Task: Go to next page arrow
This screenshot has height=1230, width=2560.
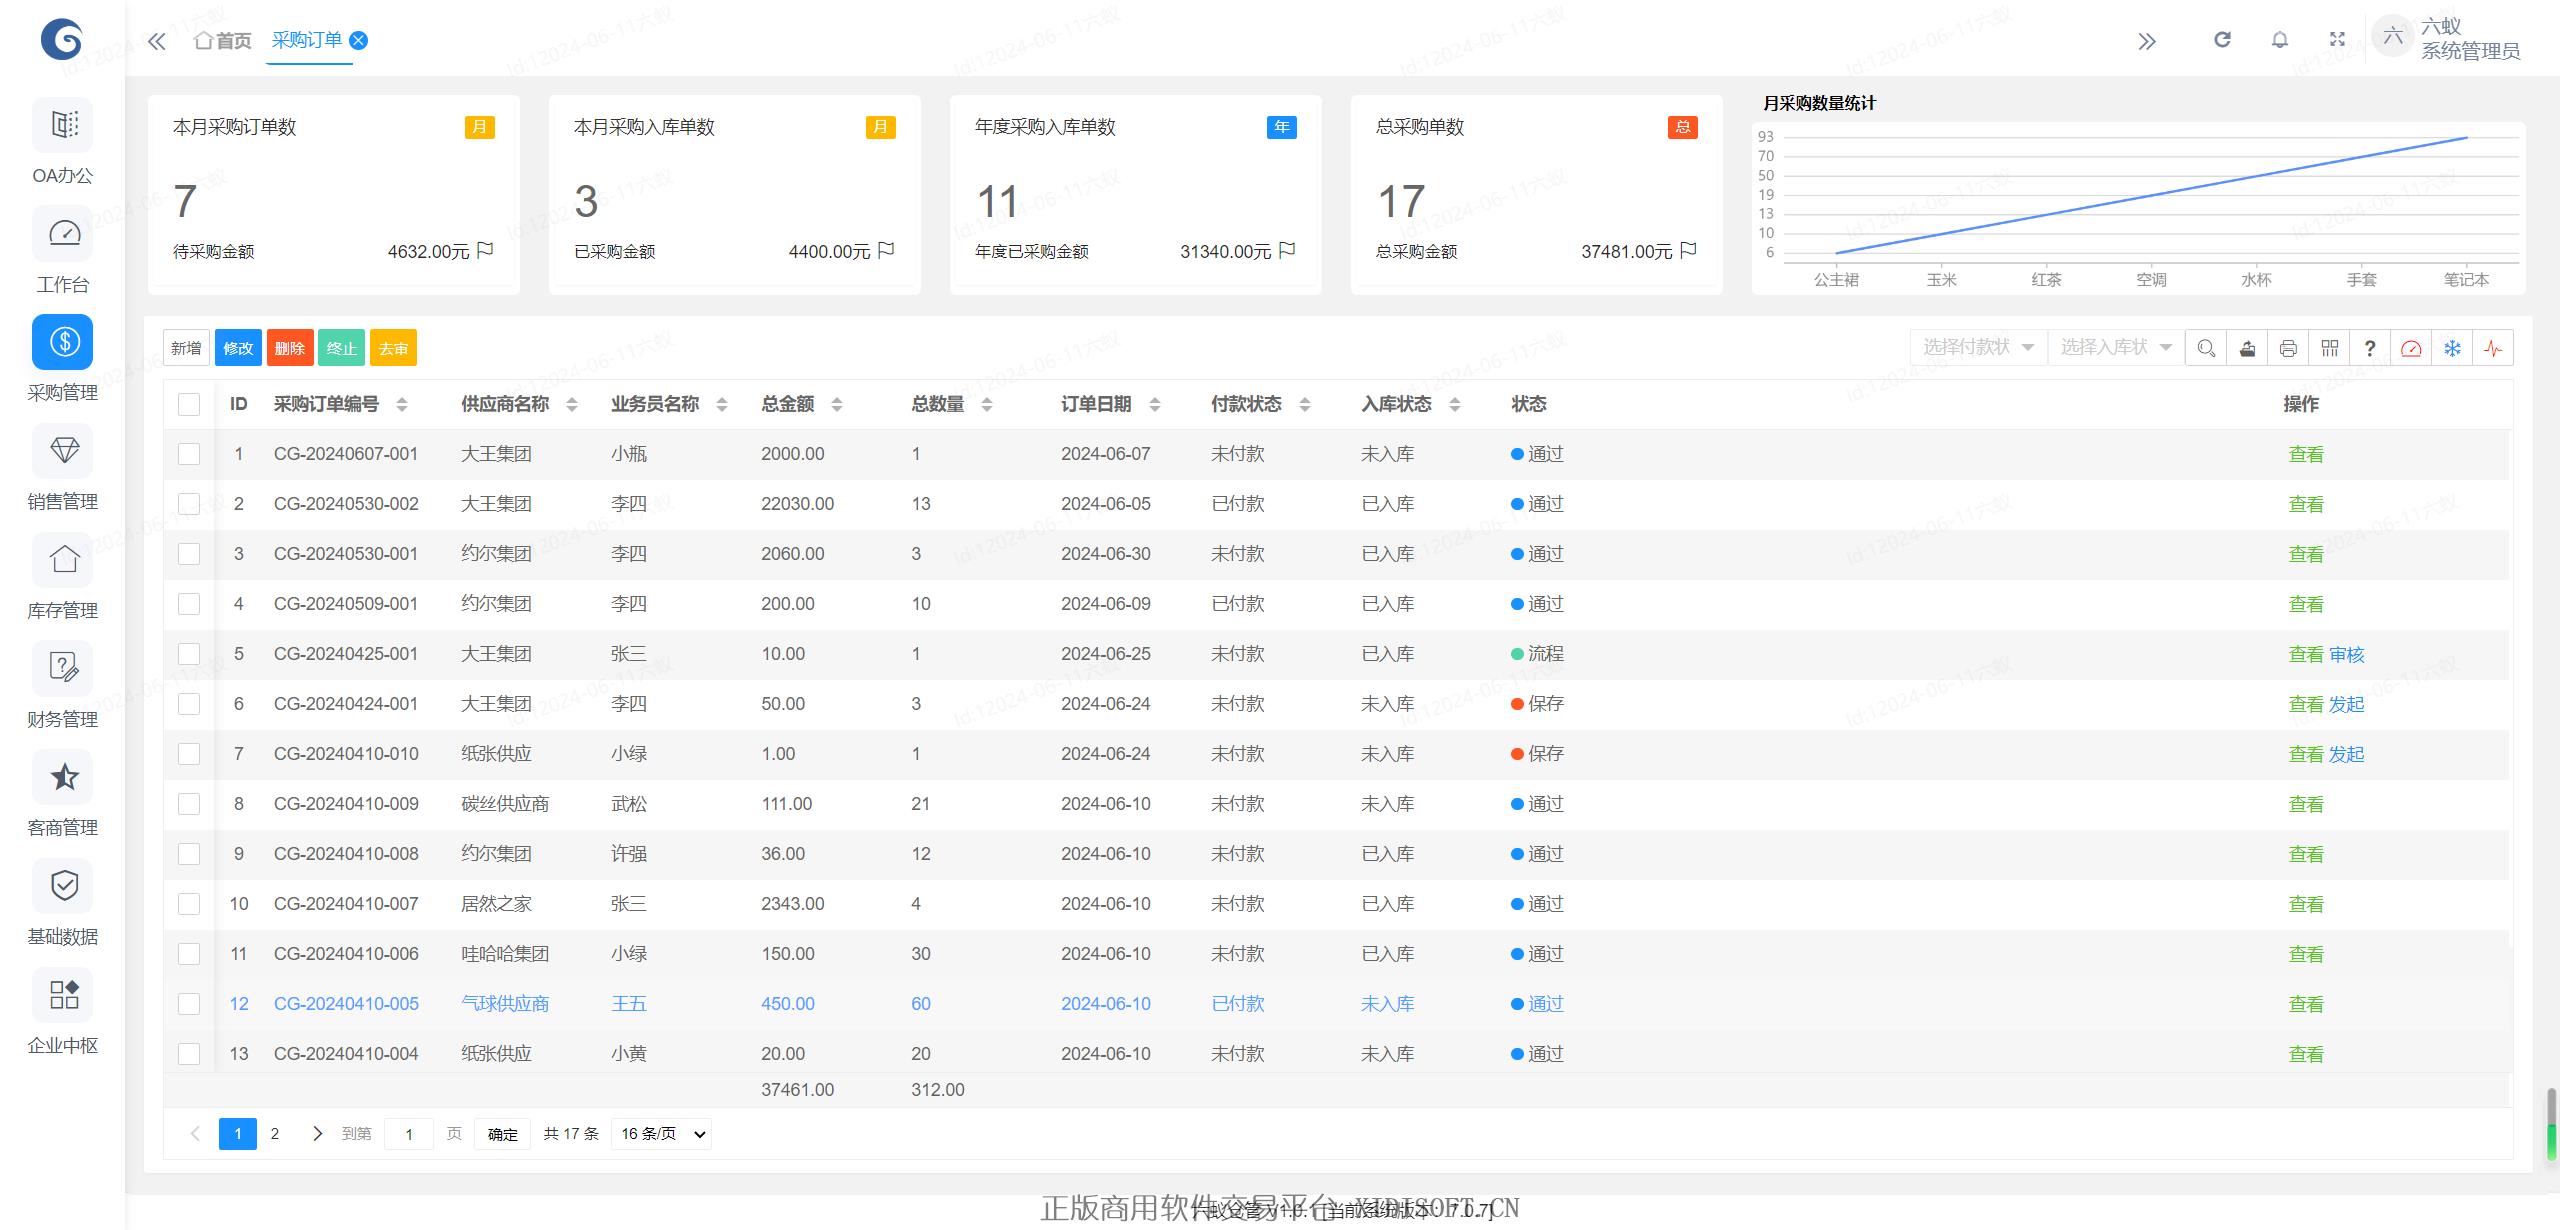Action: click(317, 1134)
